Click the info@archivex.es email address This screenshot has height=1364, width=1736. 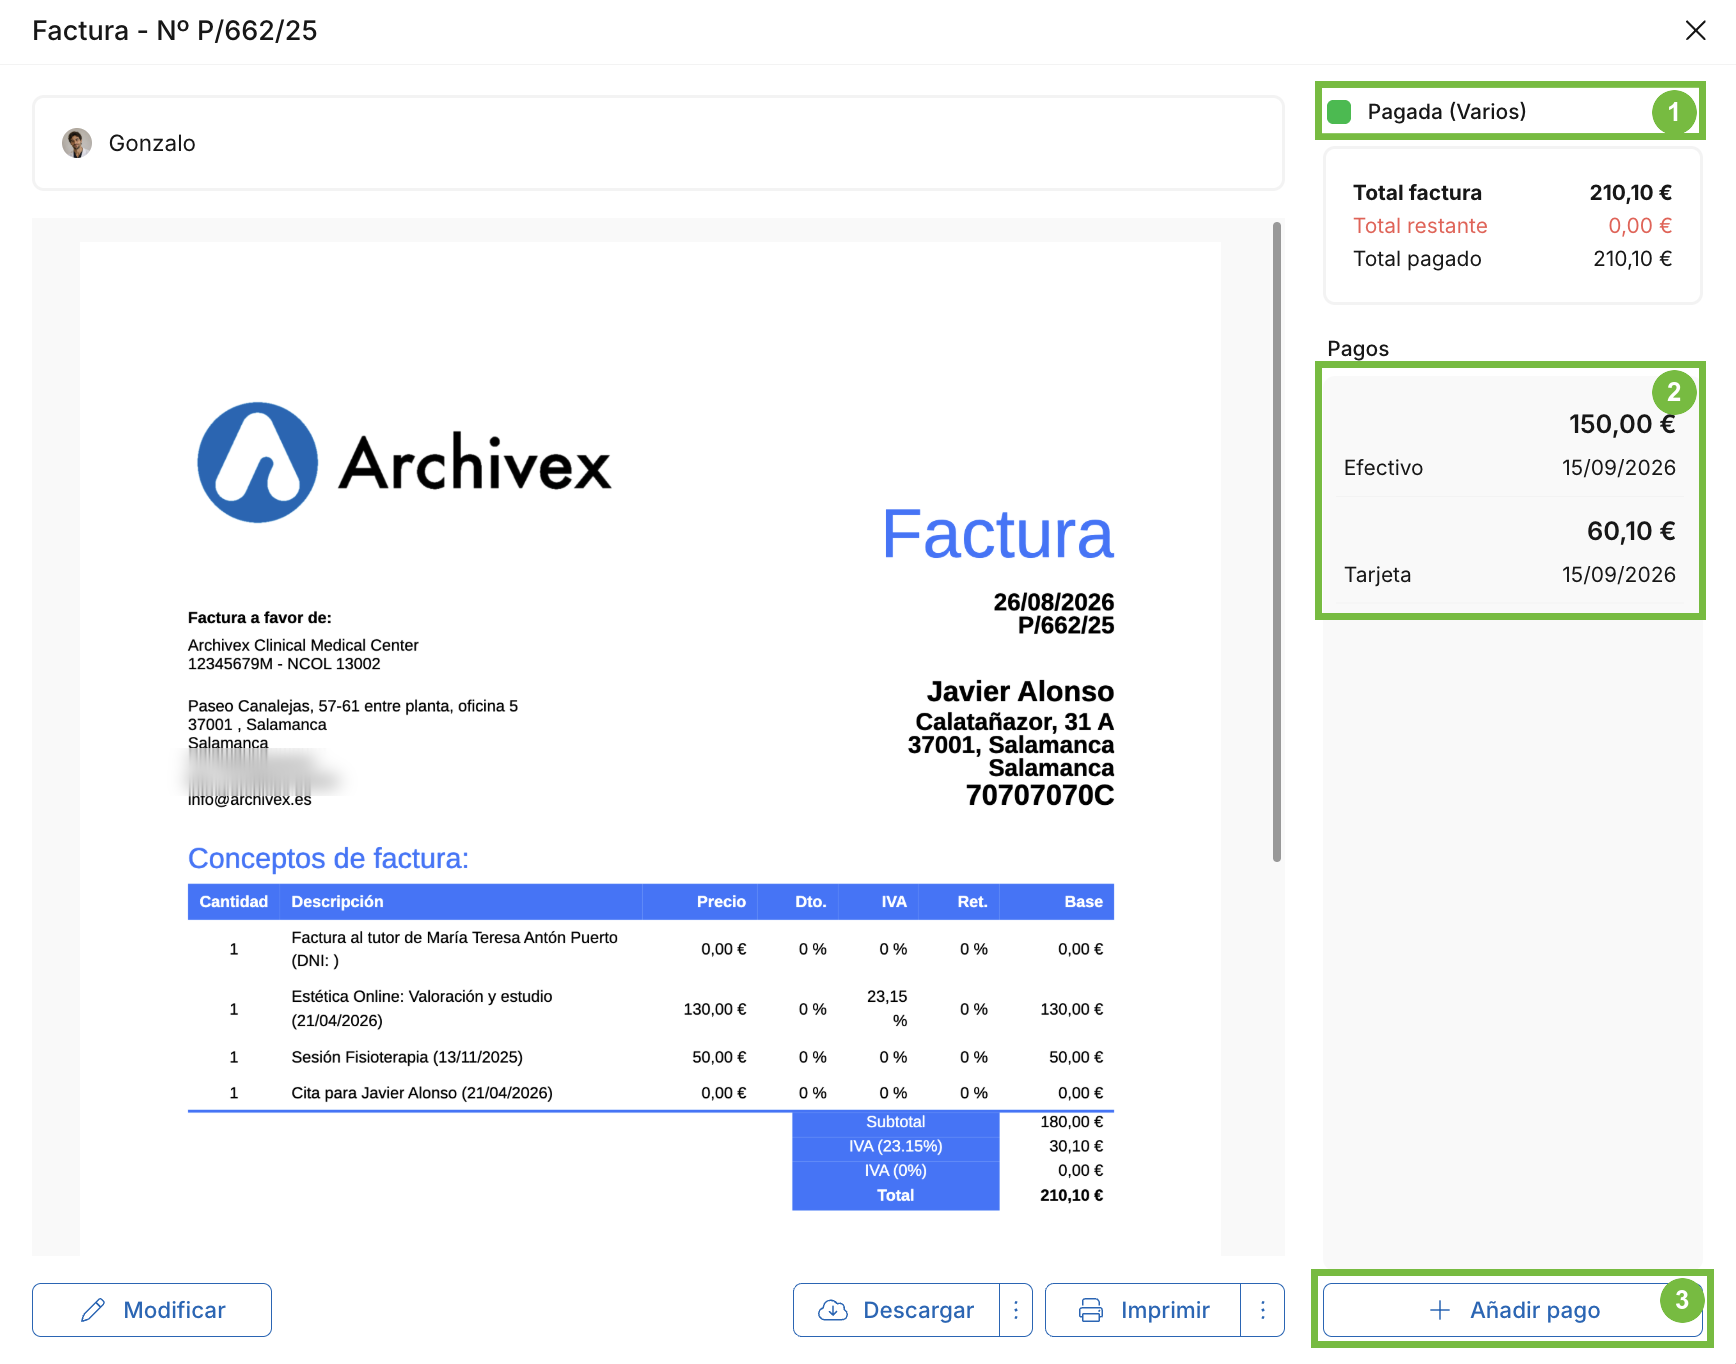(250, 800)
